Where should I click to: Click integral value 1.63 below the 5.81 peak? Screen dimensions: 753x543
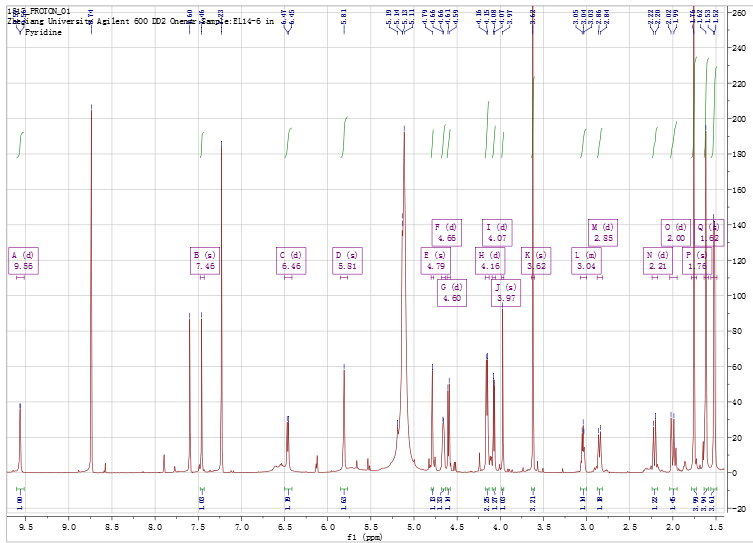click(x=344, y=503)
